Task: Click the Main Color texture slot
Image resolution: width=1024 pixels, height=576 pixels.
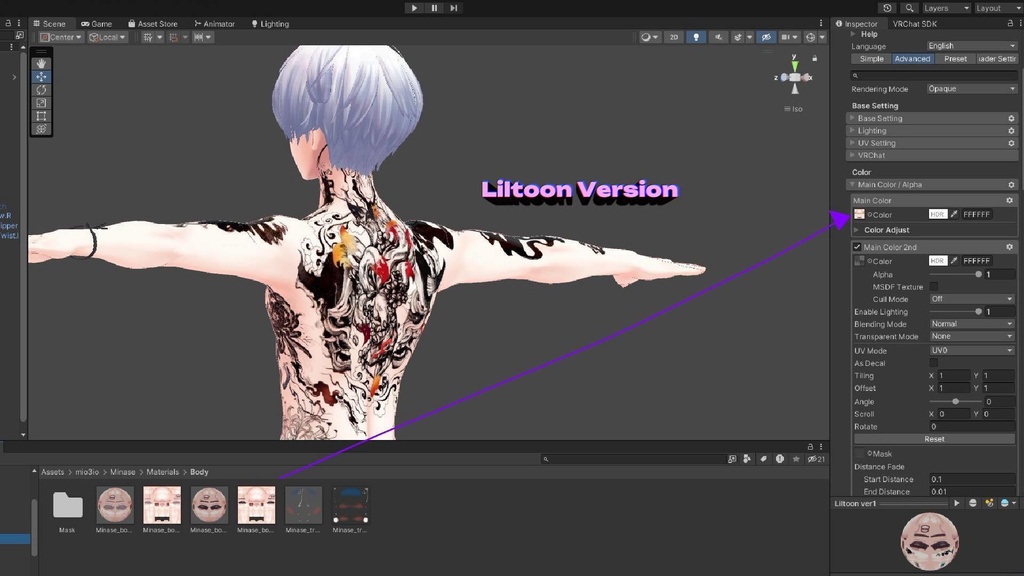Action: (859, 214)
